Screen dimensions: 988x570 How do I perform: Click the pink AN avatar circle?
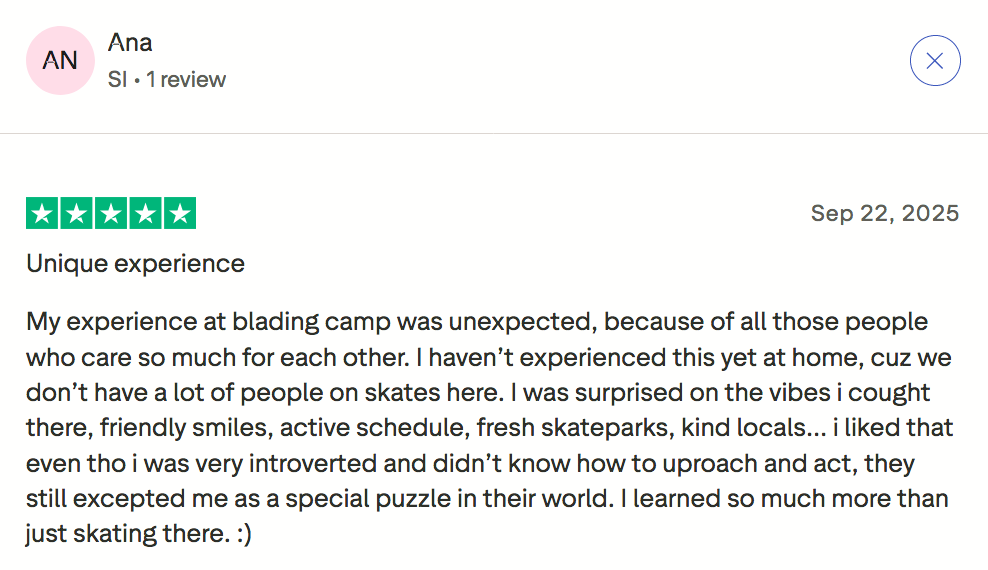(x=60, y=61)
